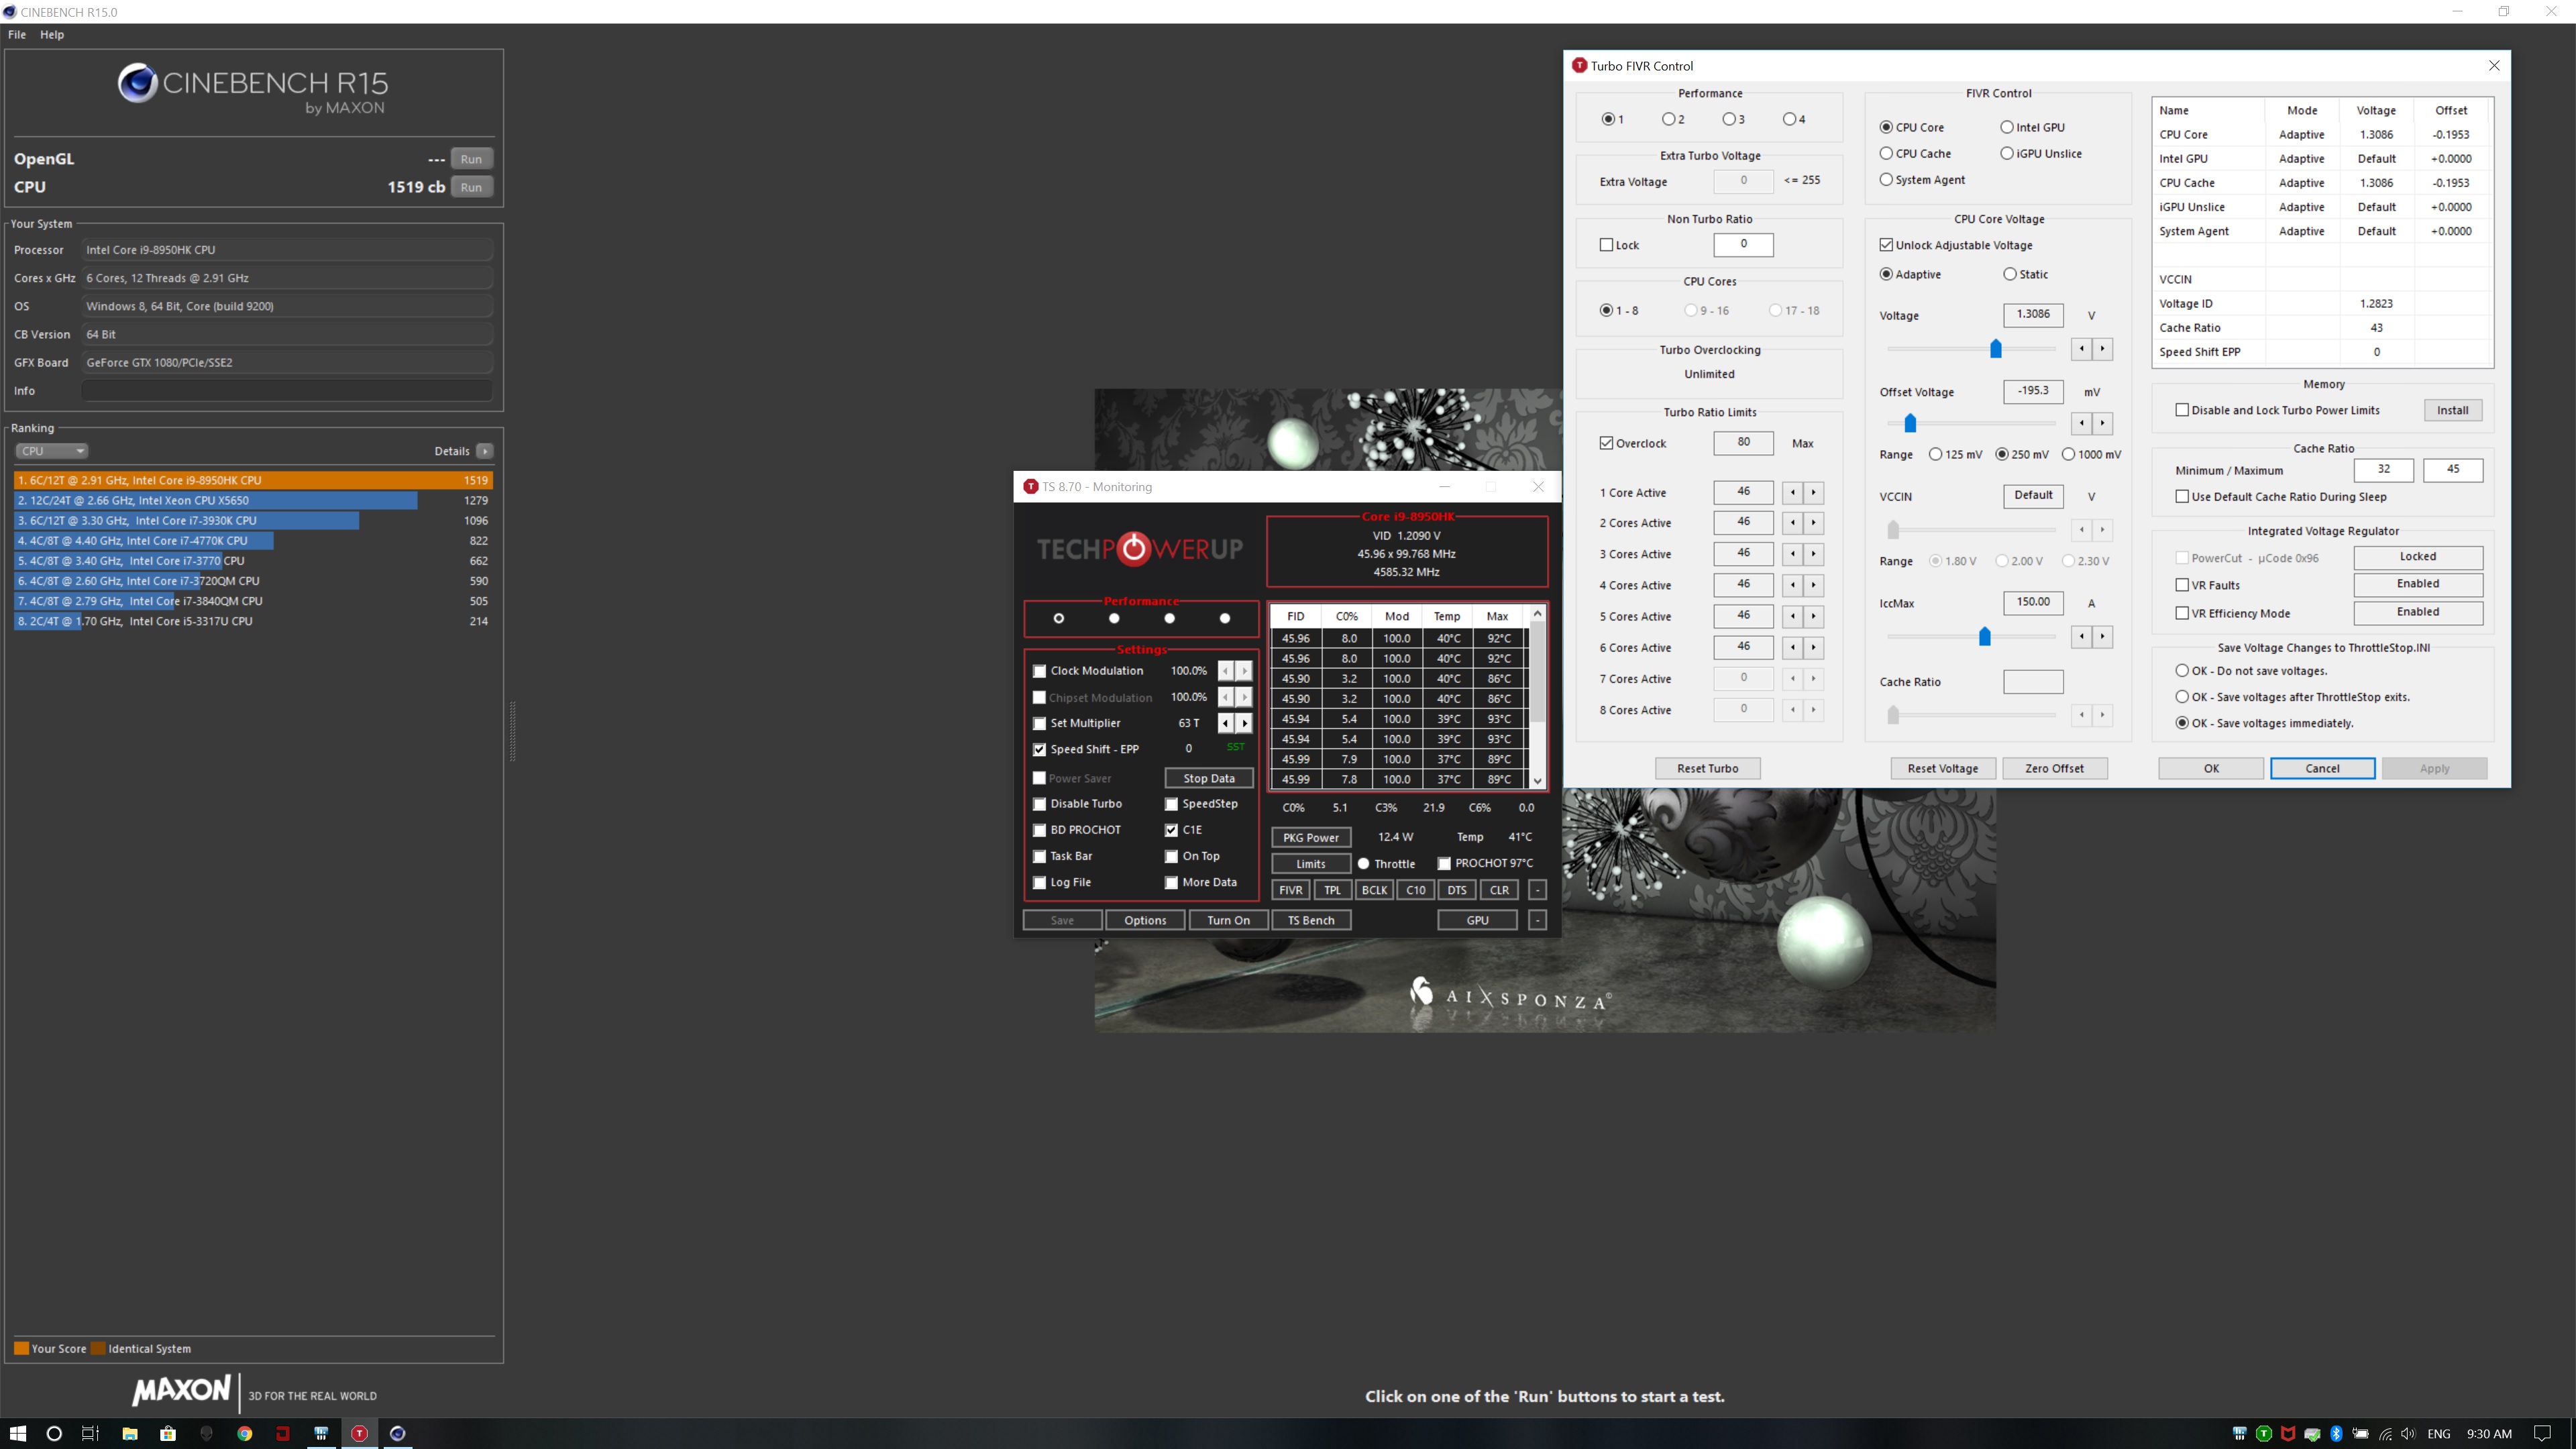Screen dimensions: 2576x1449
Task: Check battery status tray icon
Action: (2361, 1433)
